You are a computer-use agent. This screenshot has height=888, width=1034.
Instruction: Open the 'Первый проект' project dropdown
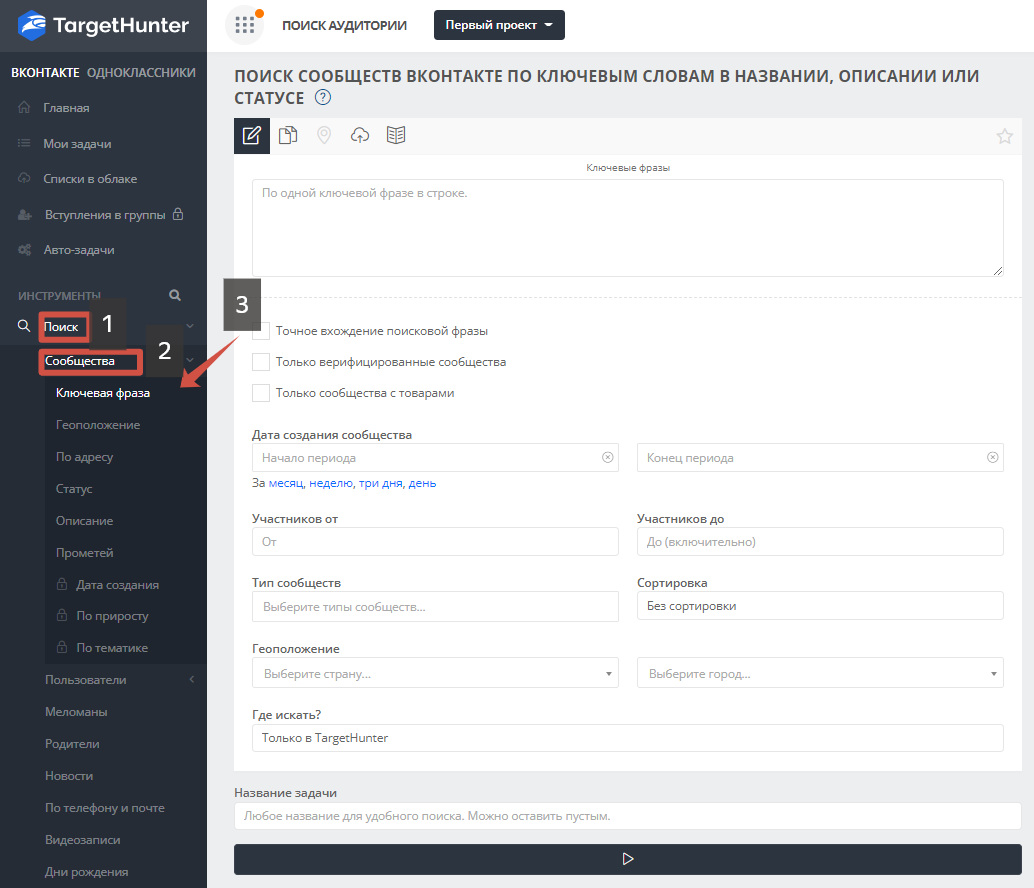point(499,25)
